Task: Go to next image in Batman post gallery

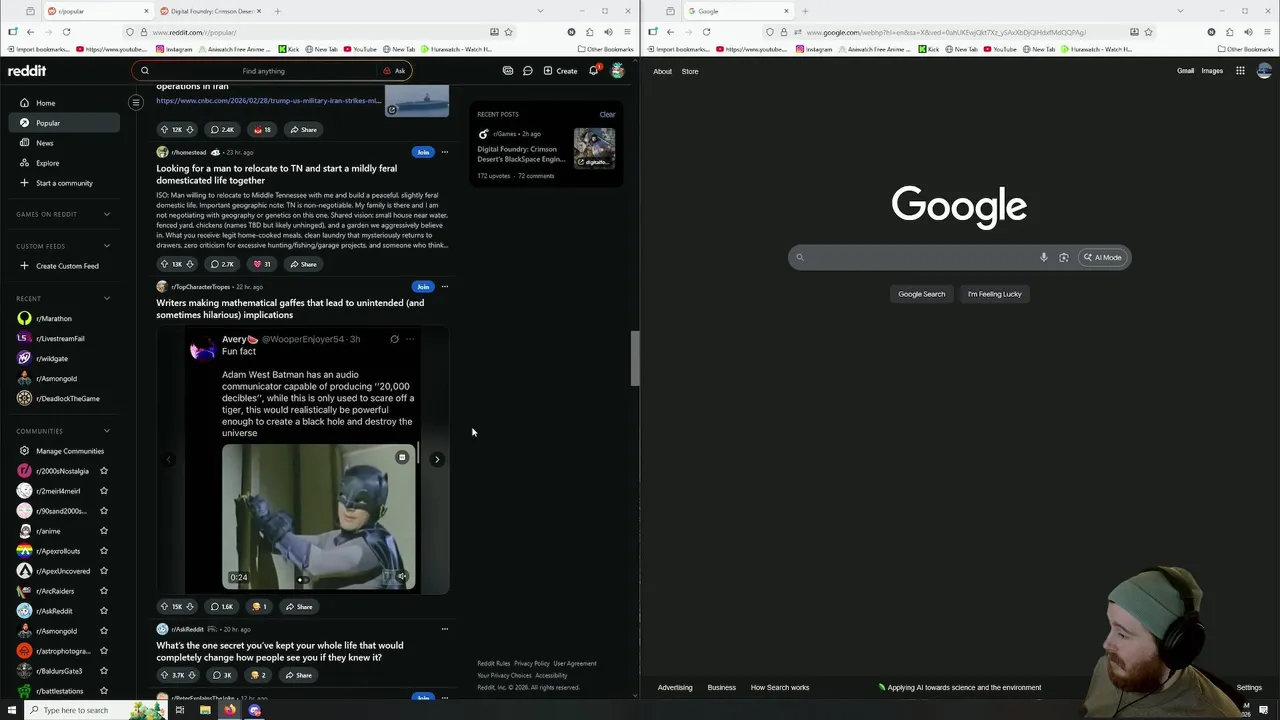Action: point(437,459)
